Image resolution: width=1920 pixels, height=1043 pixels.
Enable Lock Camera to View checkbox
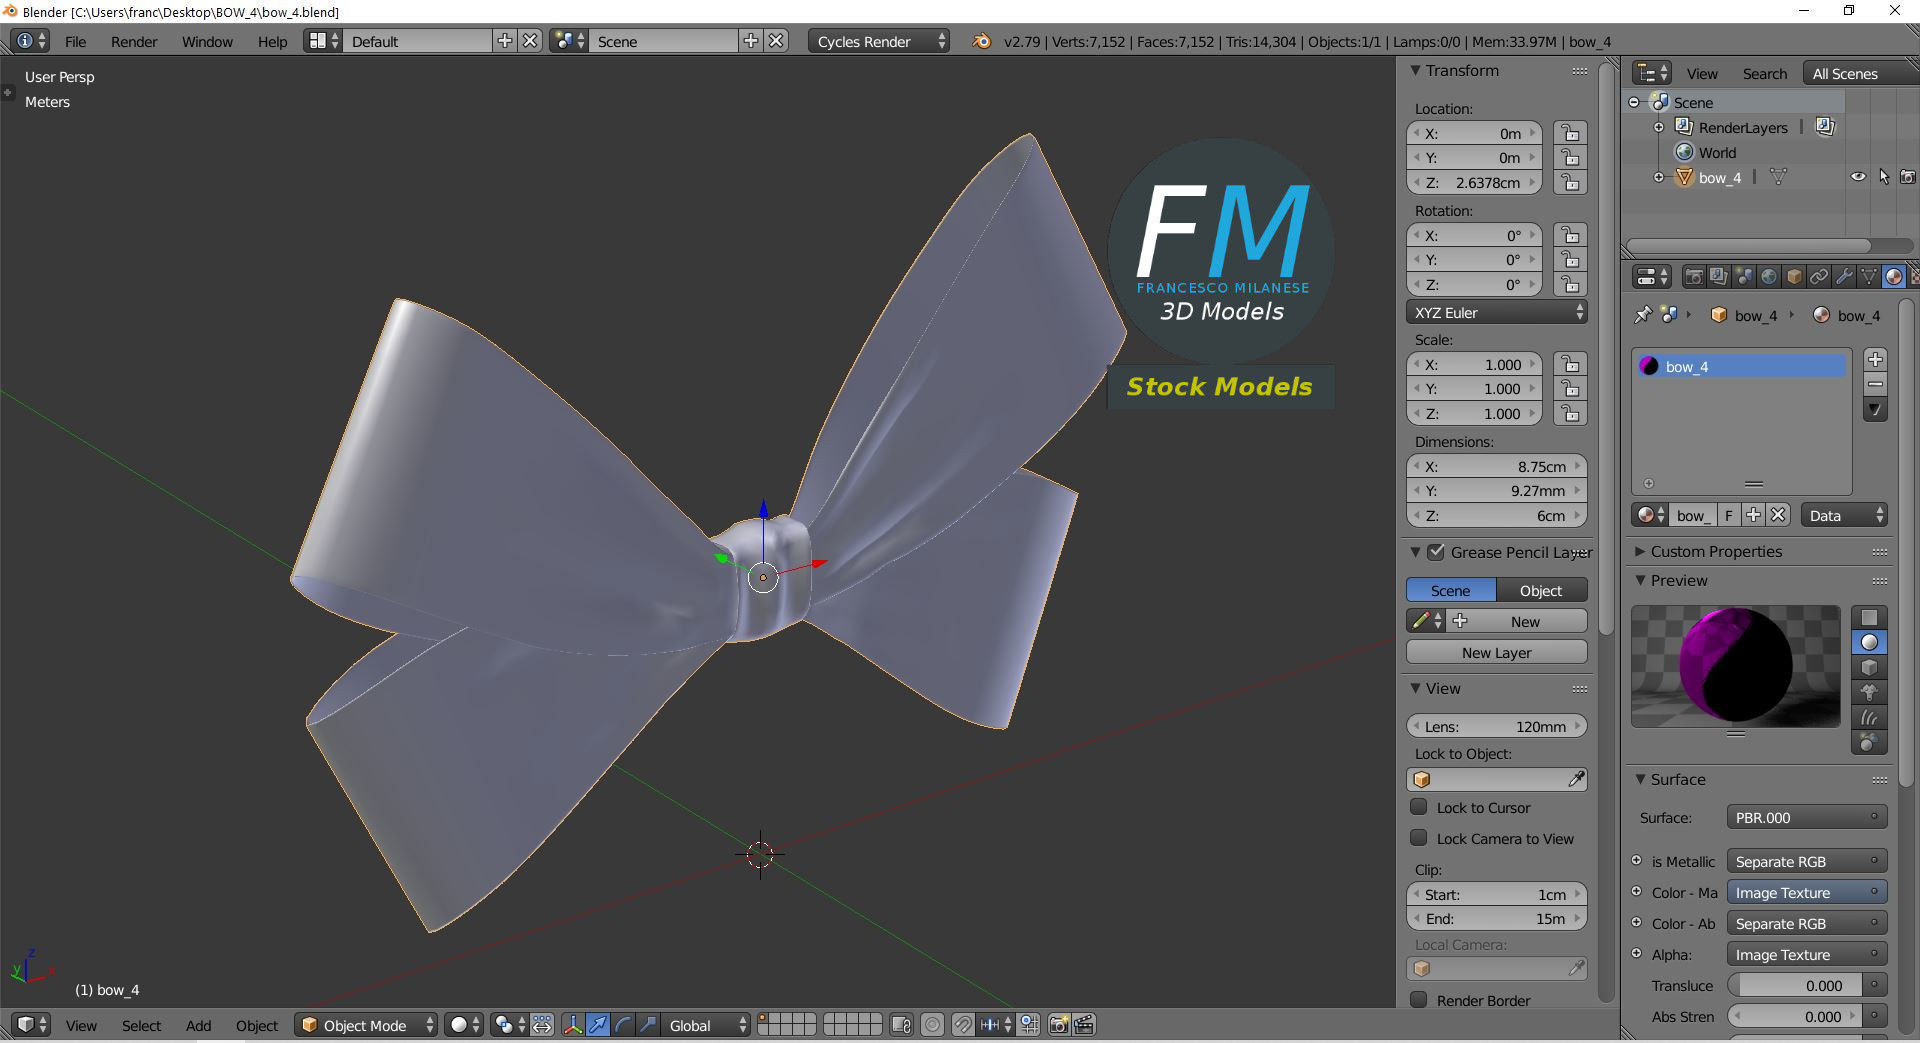1419,838
